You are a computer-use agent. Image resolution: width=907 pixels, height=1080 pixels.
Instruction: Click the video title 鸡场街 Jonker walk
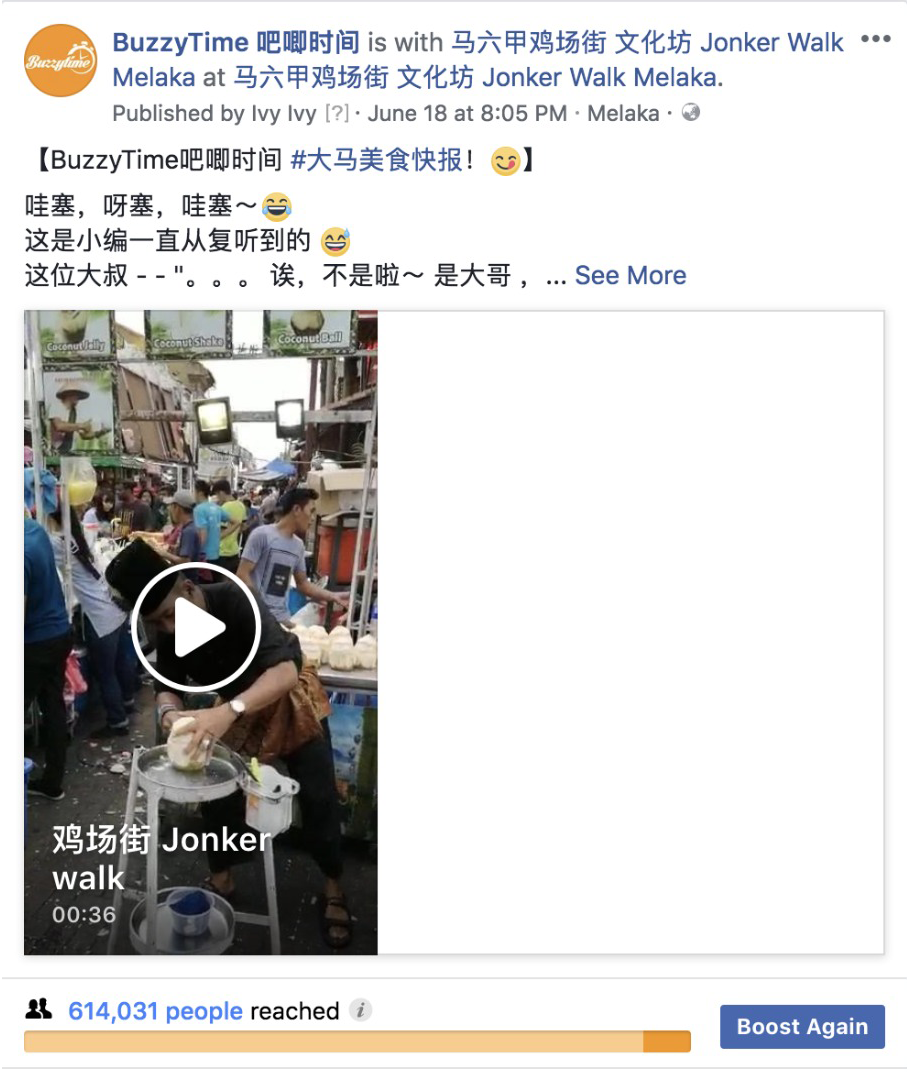(x=161, y=858)
